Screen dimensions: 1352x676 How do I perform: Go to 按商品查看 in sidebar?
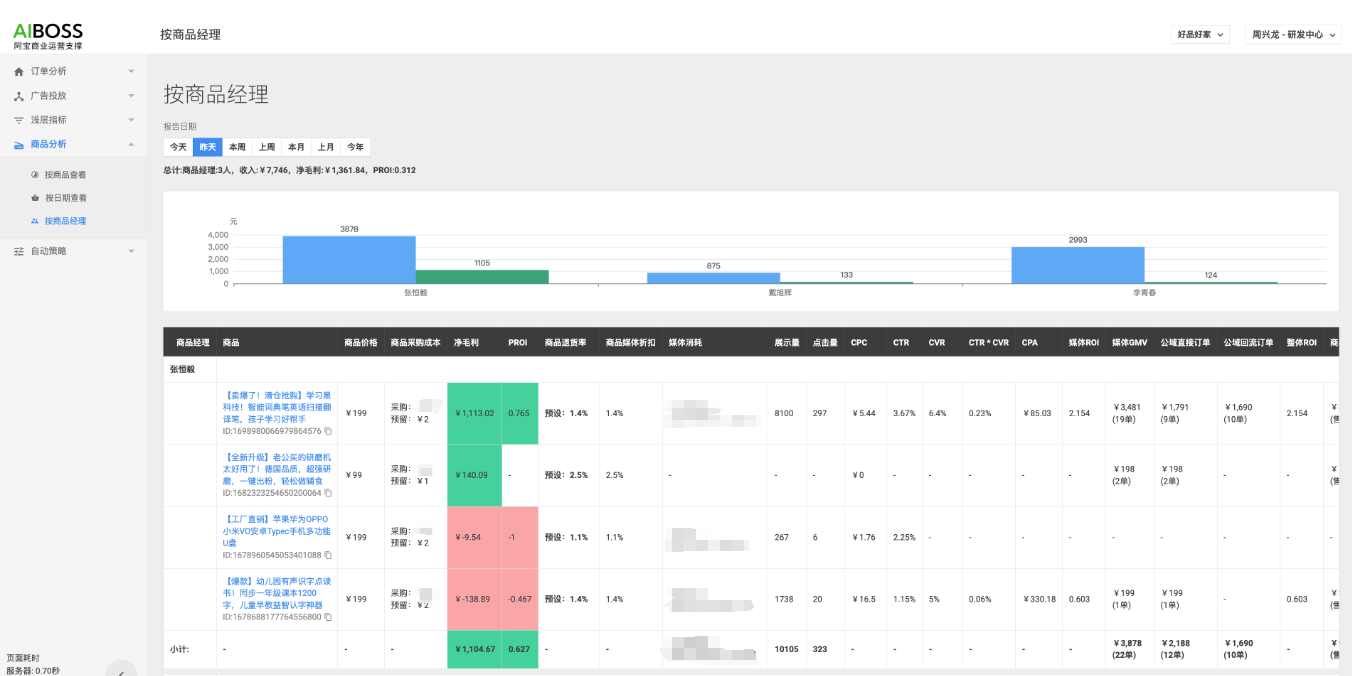click(x=65, y=175)
